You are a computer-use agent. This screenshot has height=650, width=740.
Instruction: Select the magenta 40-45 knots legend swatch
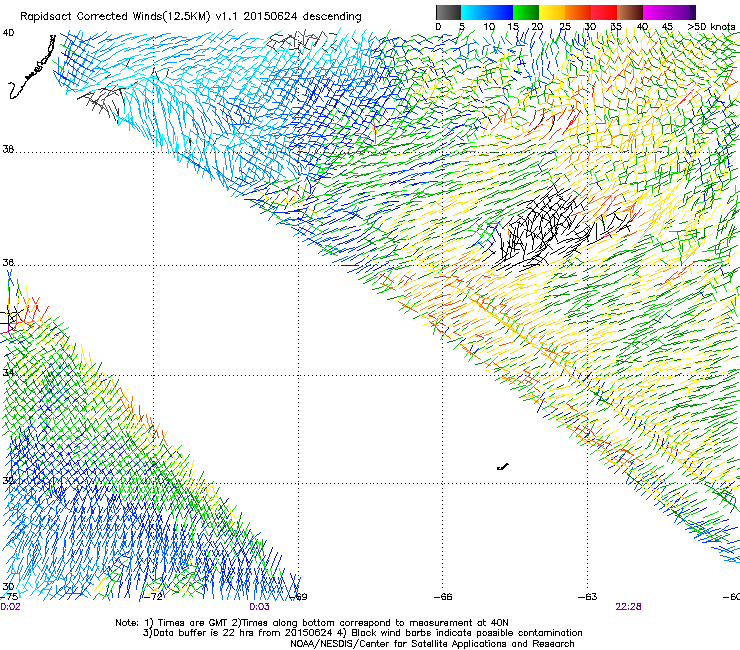pyautogui.click(x=656, y=12)
